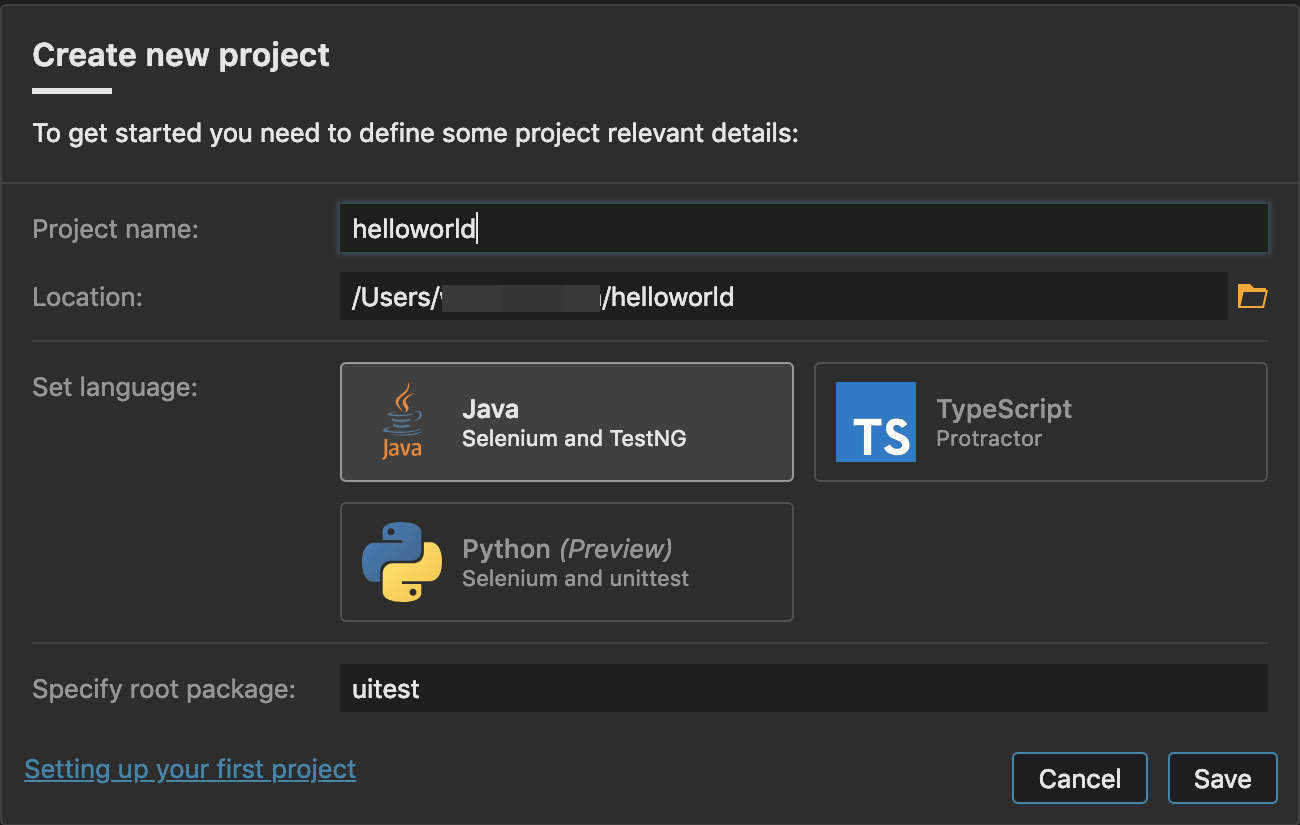Click the Set language label
This screenshot has height=825, width=1300.
115,386
